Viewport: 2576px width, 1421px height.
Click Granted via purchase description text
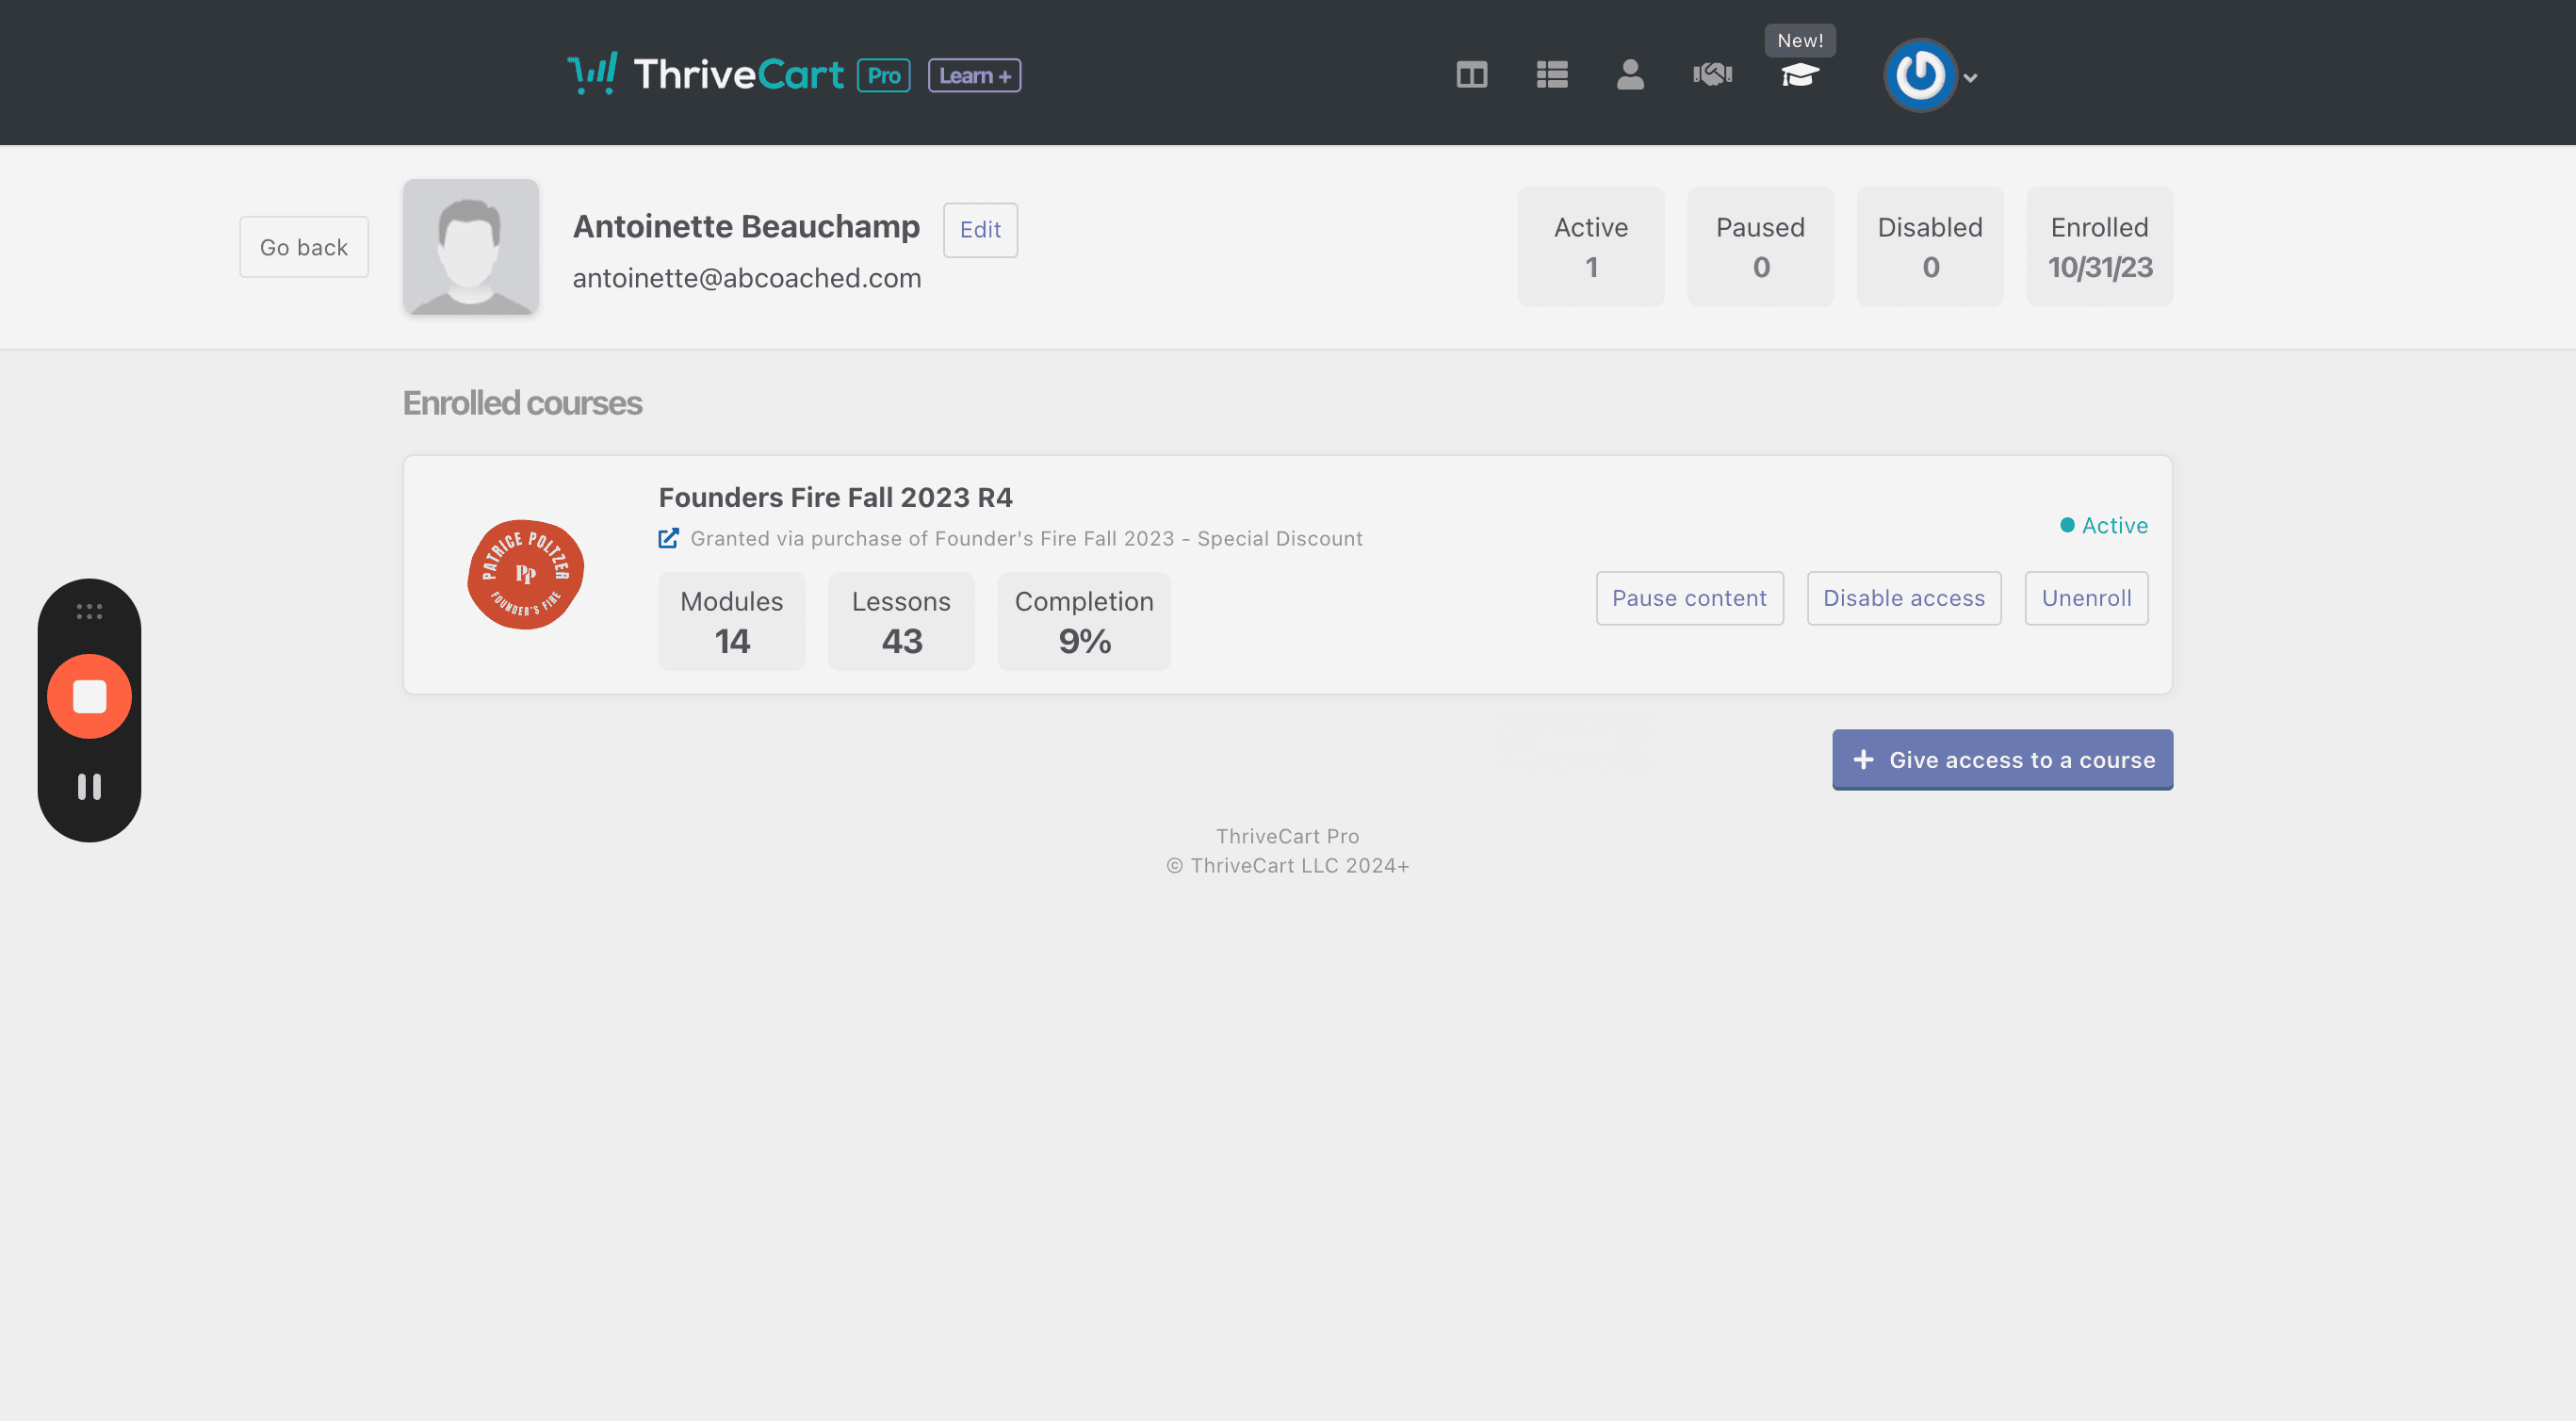pos(1026,538)
